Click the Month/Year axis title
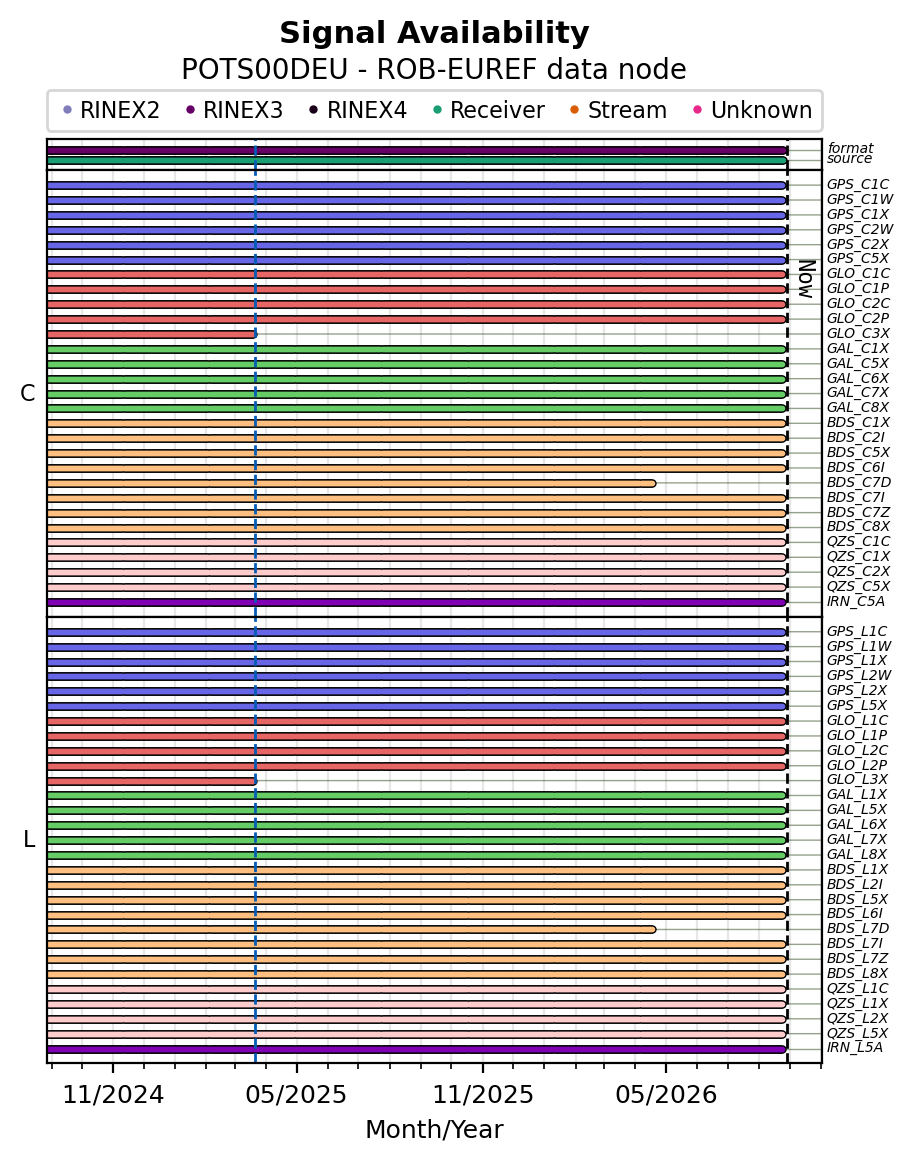Screen dimensions: 914x1162 434,1130
